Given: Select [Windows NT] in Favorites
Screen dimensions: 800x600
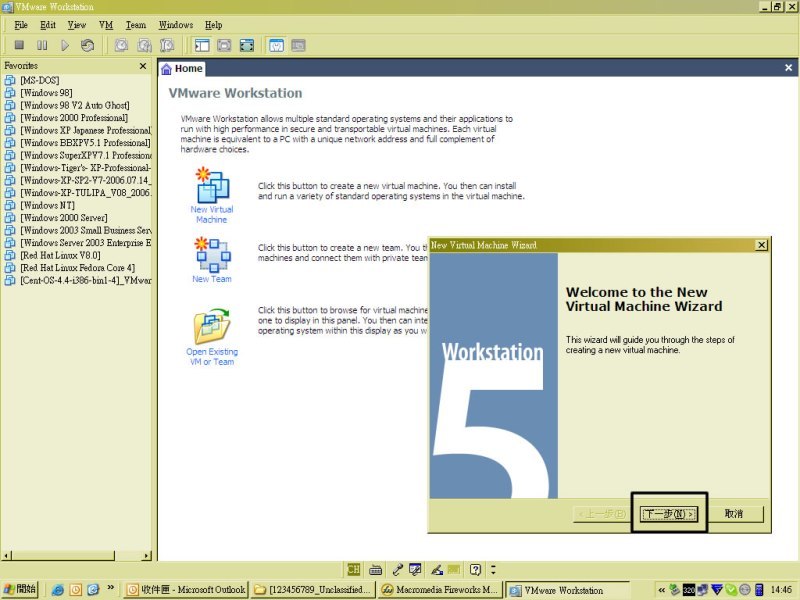Looking at the screenshot, I should click(x=47, y=205).
